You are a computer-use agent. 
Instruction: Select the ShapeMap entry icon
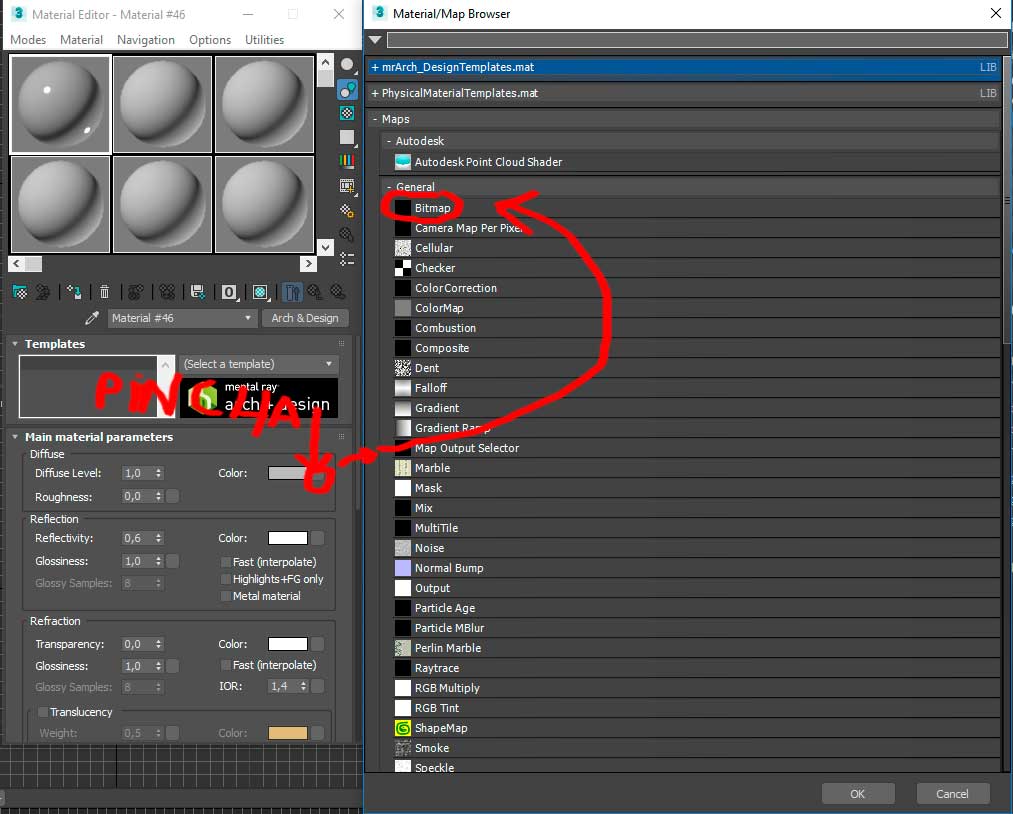coord(402,728)
